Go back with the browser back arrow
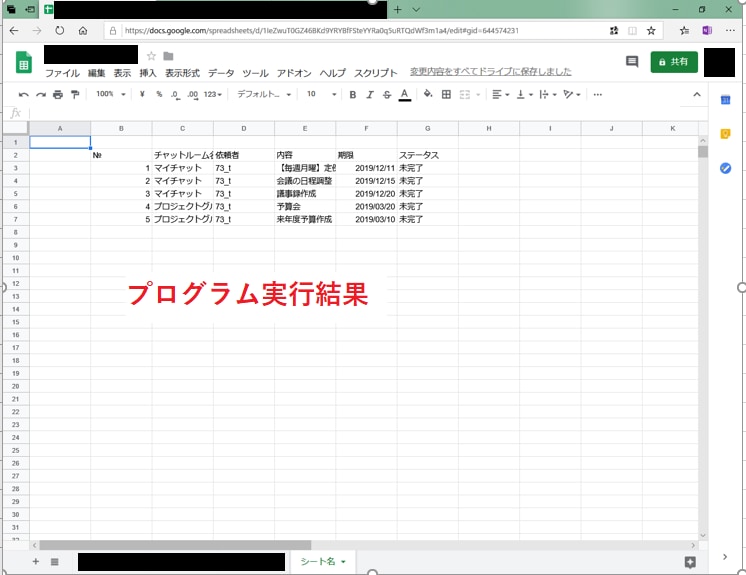This screenshot has height=575, width=746. coord(14,30)
